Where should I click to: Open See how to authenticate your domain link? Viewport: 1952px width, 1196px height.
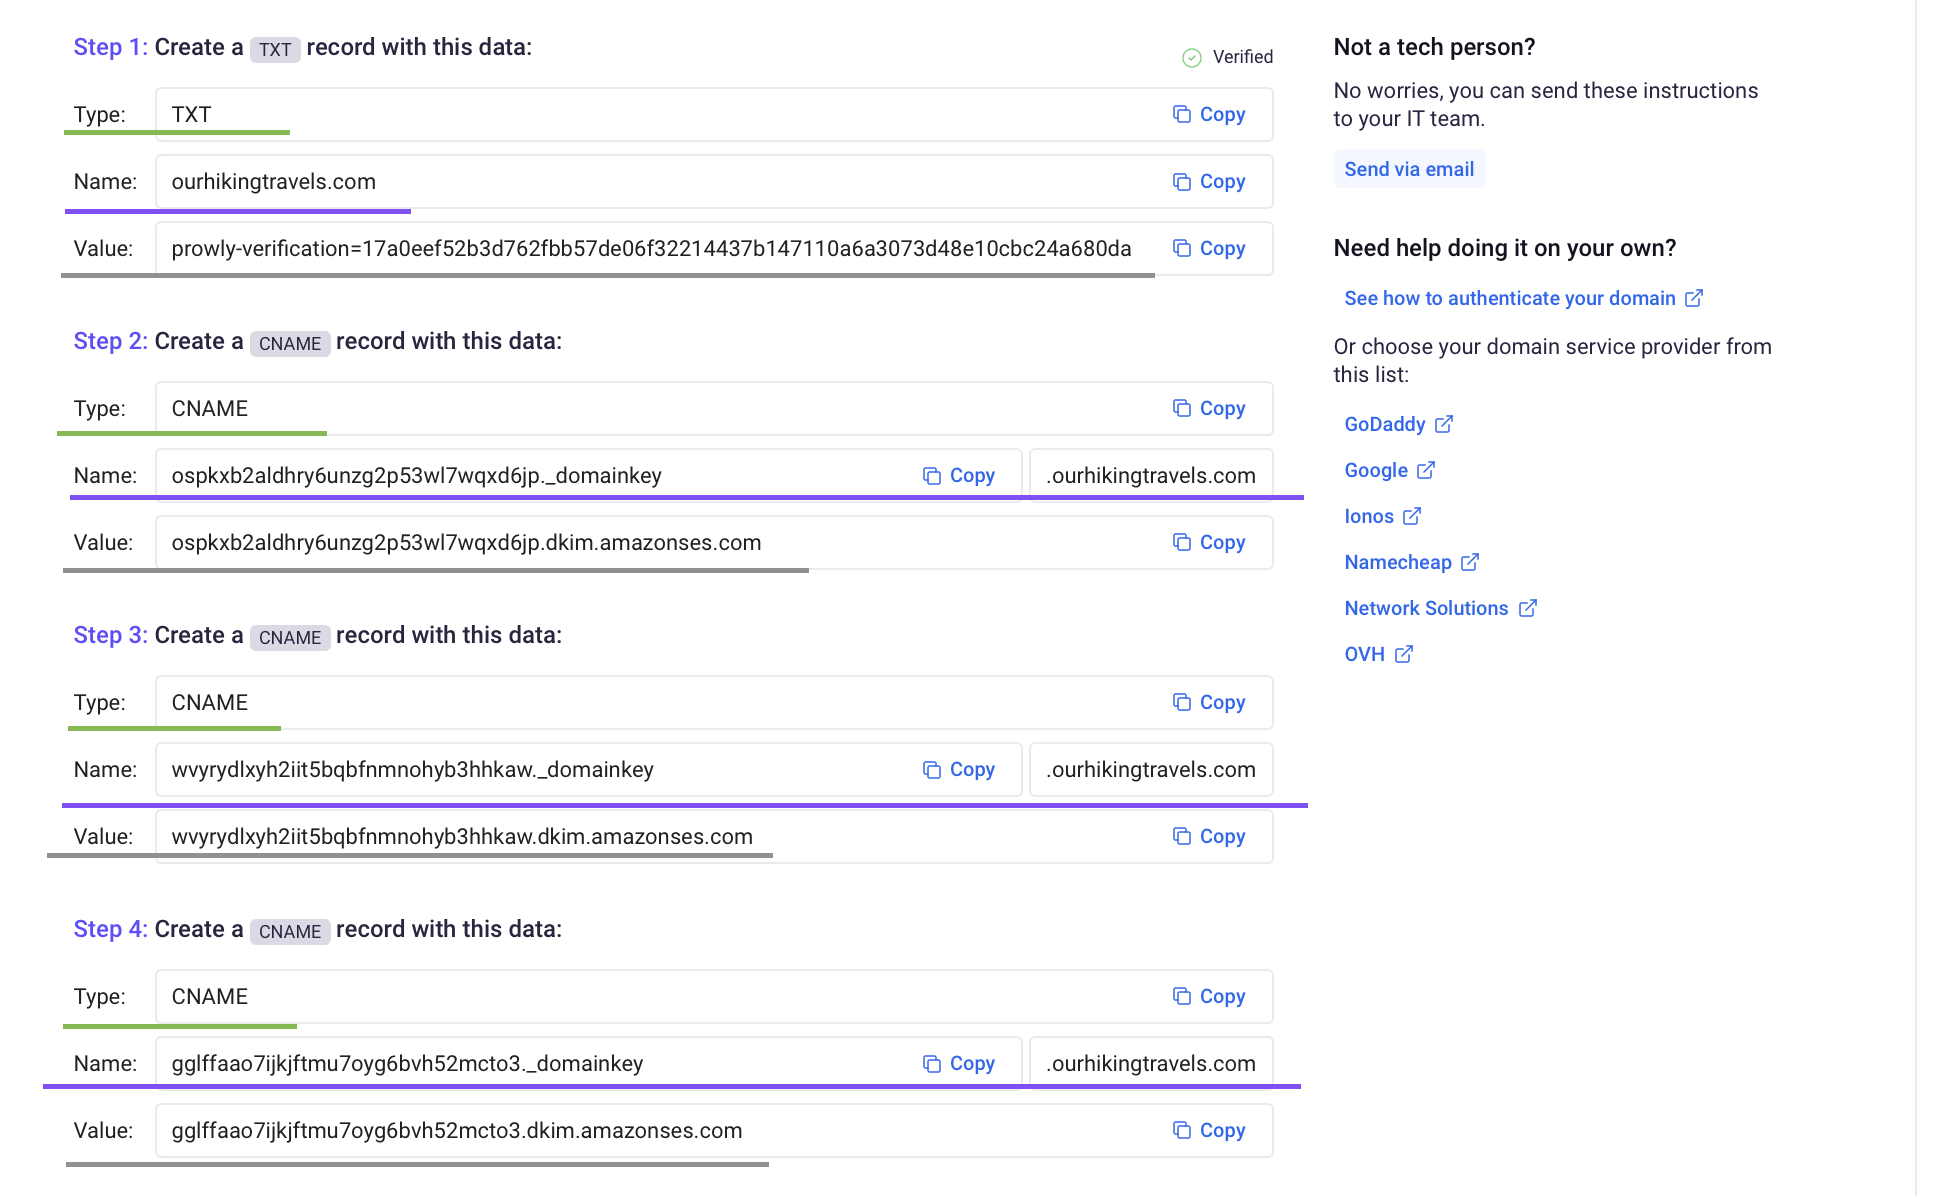(1523, 298)
